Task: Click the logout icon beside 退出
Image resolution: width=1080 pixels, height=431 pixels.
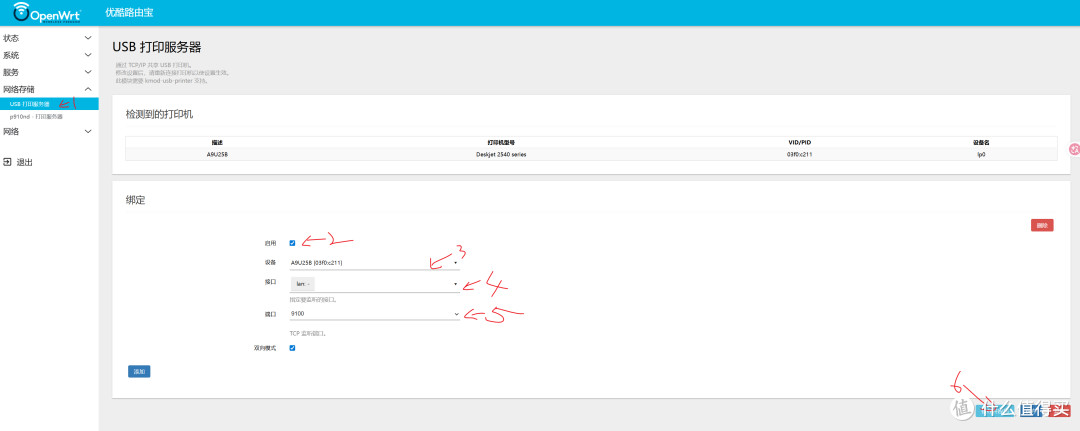Action: click(x=7, y=162)
